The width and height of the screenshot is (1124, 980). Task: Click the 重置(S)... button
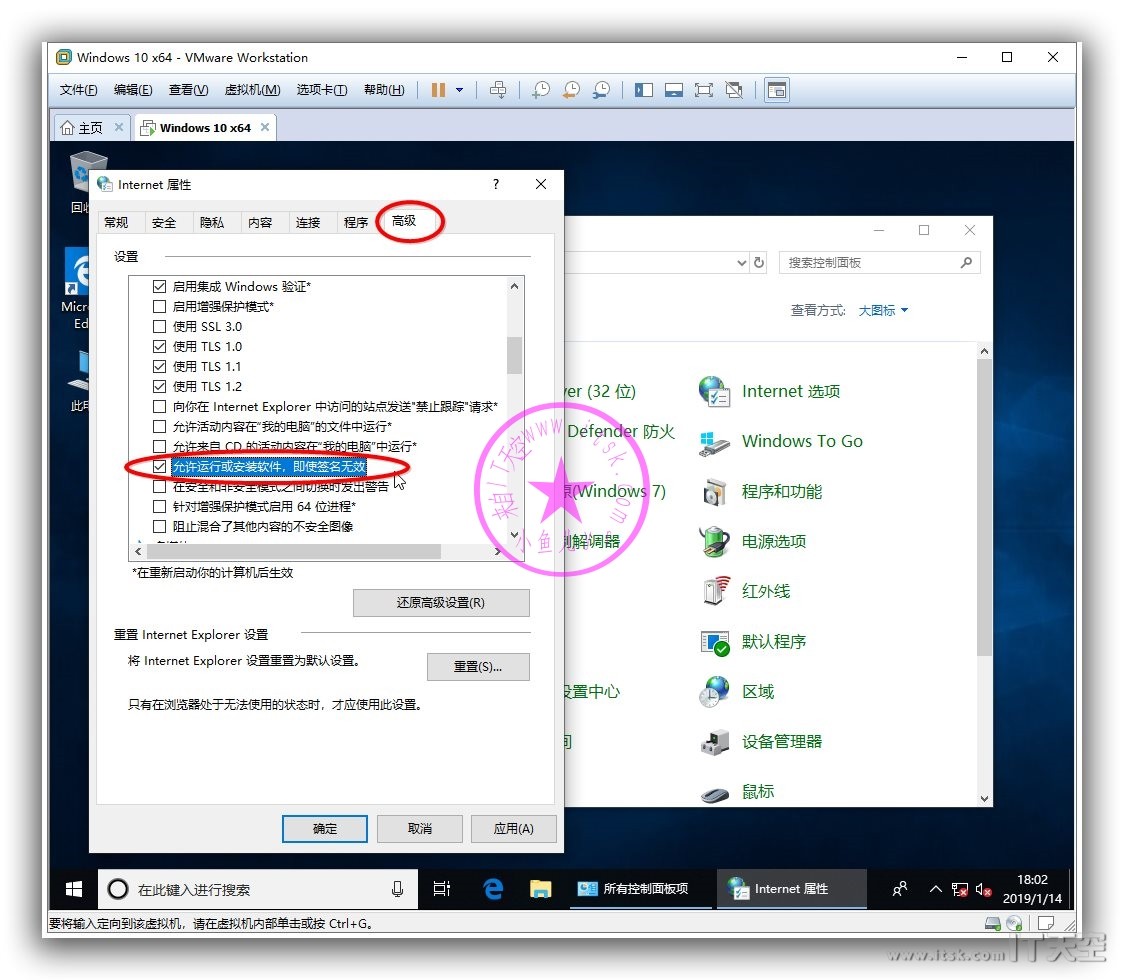pyautogui.click(x=478, y=667)
